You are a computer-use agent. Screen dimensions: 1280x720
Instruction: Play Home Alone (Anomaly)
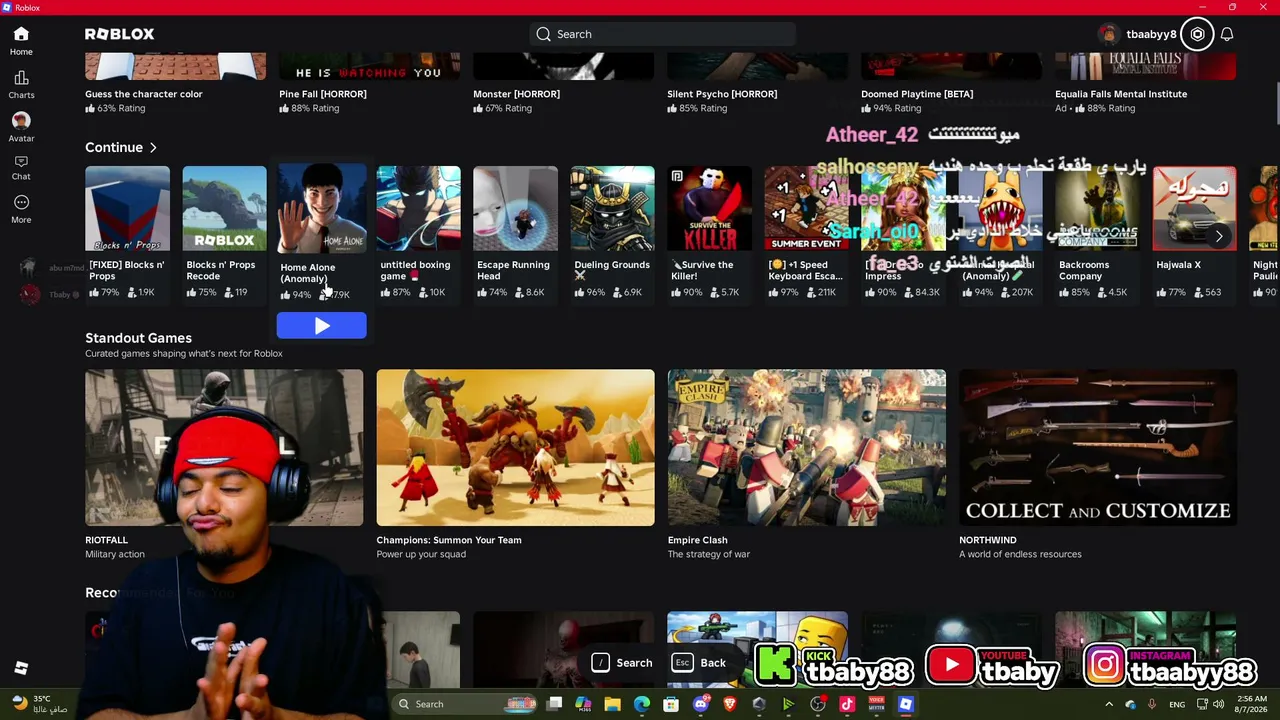pos(321,326)
